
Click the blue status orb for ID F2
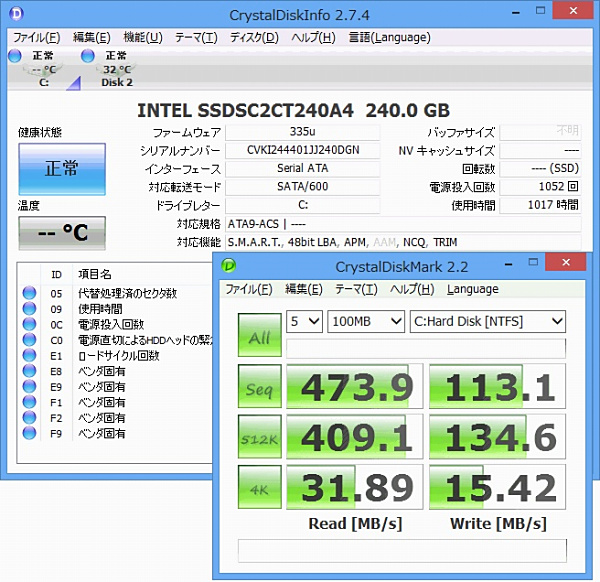(29, 417)
